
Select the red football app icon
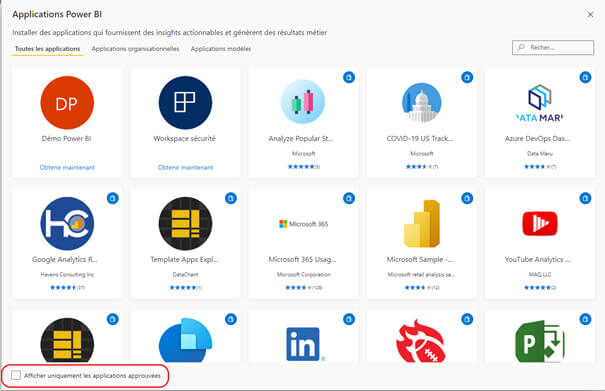pos(421,341)
